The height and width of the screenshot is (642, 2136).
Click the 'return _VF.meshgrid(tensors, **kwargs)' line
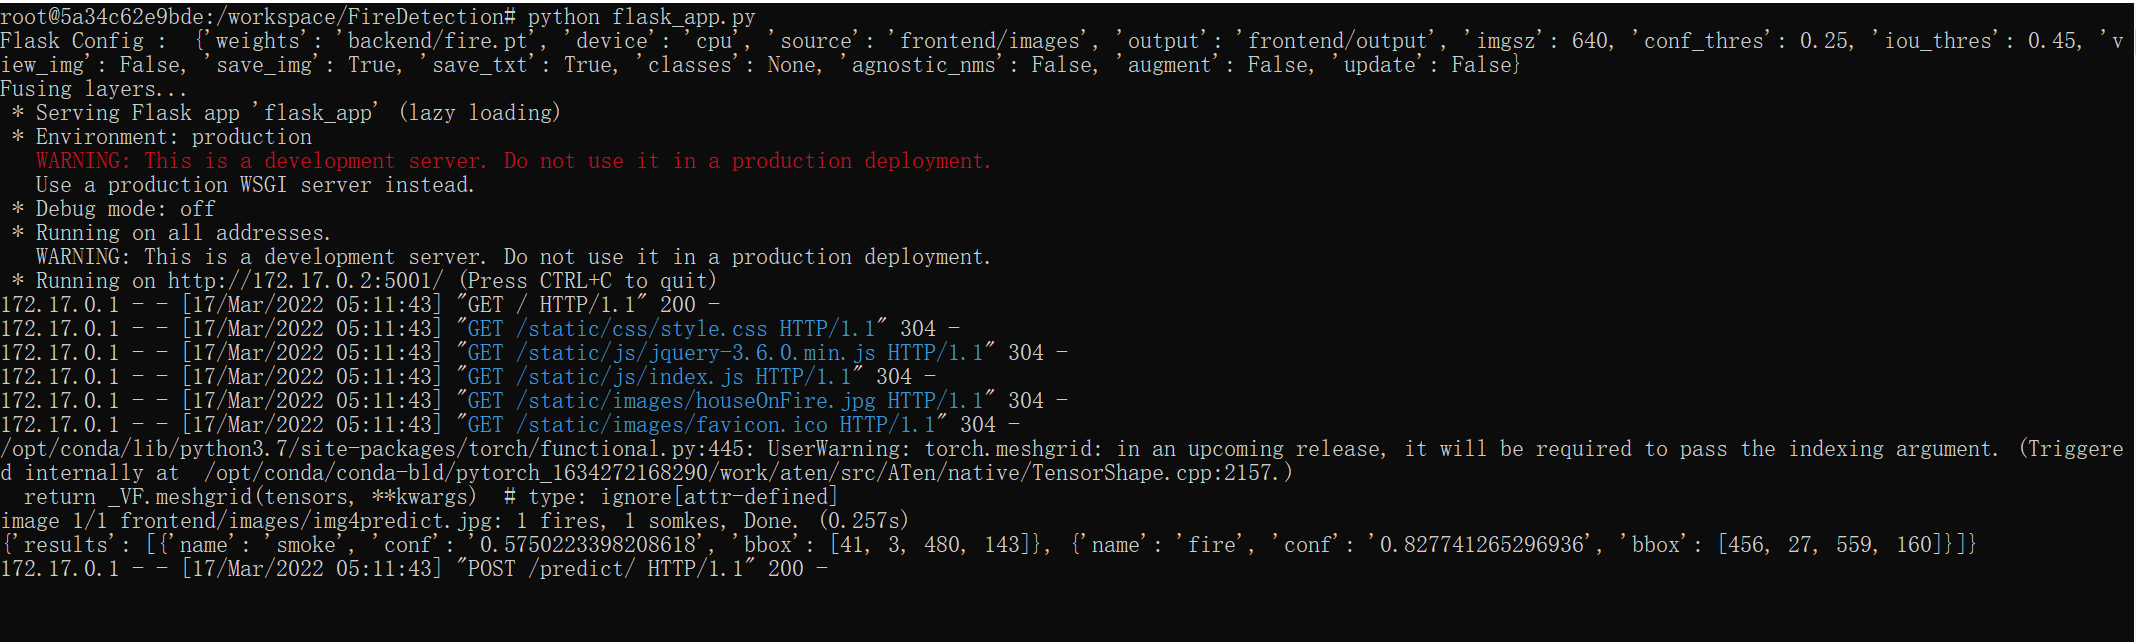coord(251,497)
